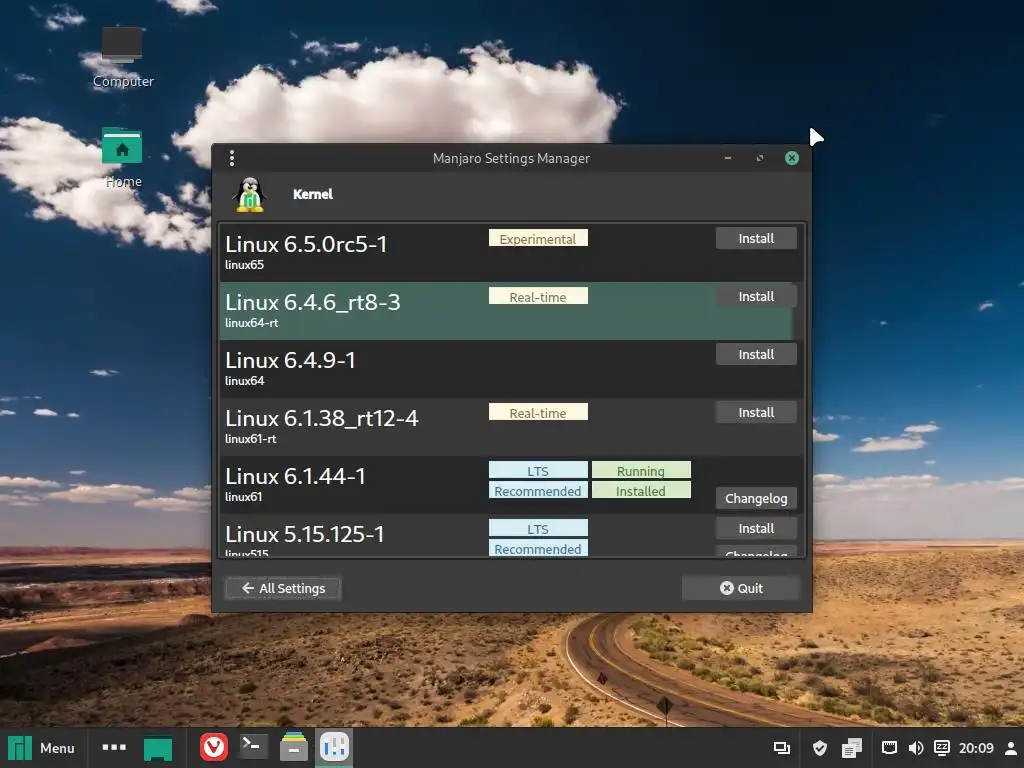
Task: Open the window three-dot menu
Action: click(232, 158)
